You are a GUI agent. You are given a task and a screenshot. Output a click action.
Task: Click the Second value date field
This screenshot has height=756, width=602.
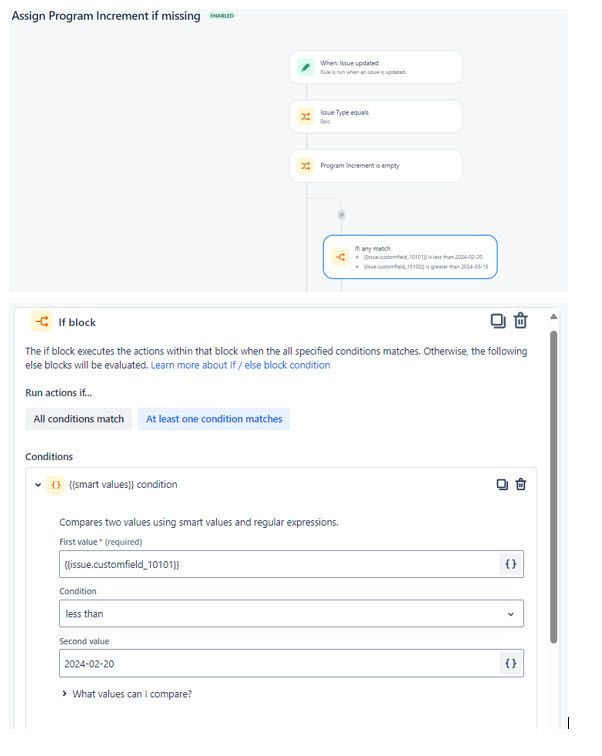279,663
